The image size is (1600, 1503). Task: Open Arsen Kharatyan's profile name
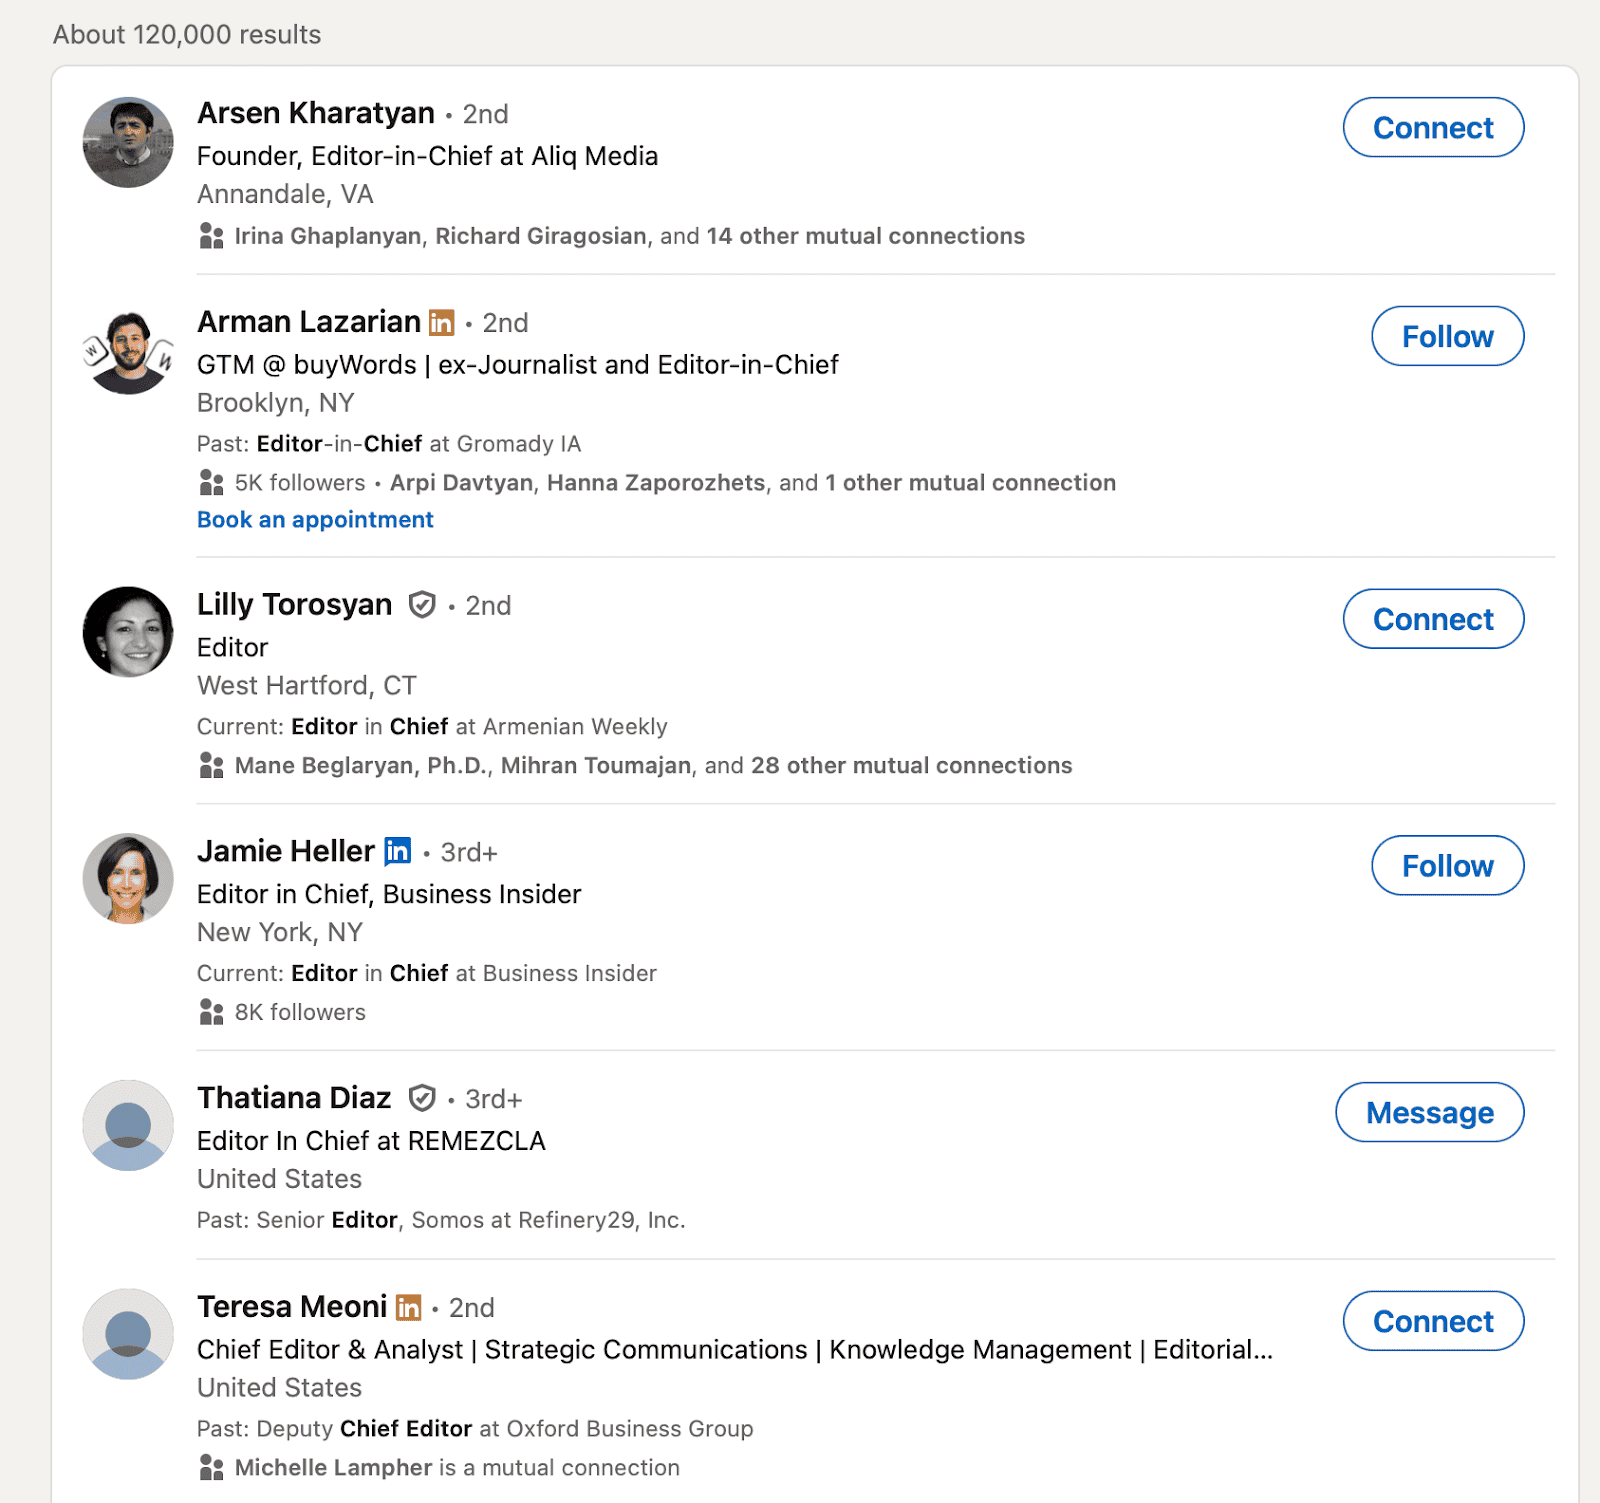[316, 112]
